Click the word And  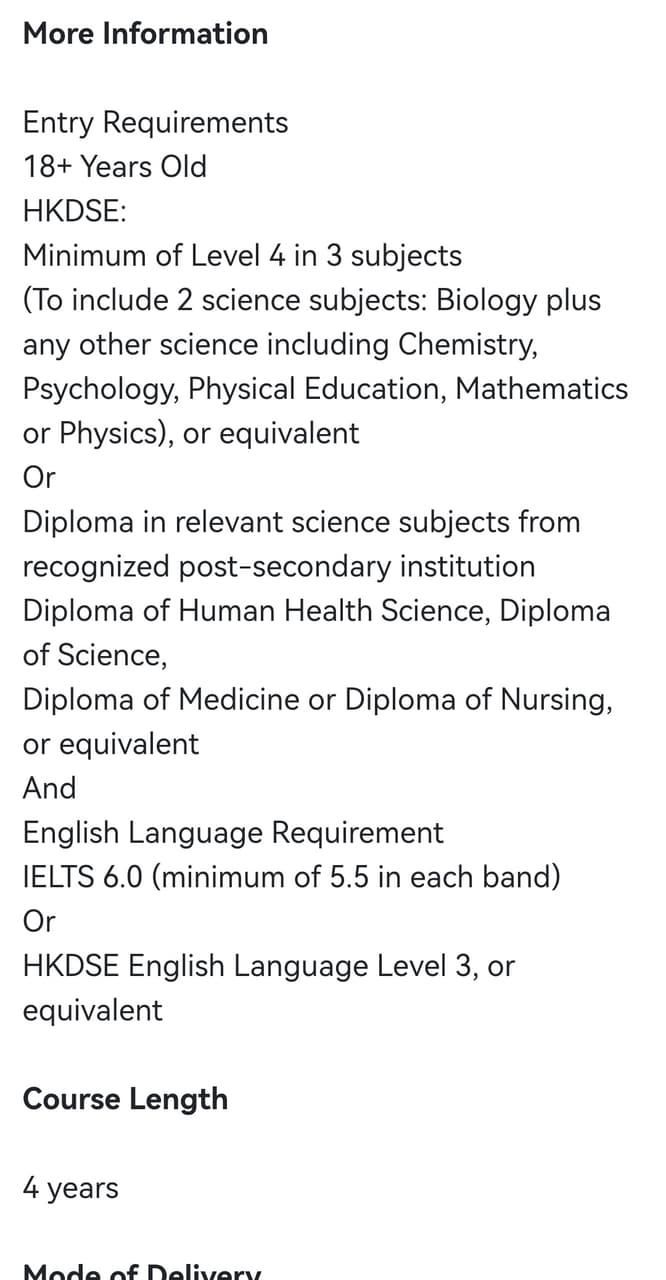click(49, 788)
